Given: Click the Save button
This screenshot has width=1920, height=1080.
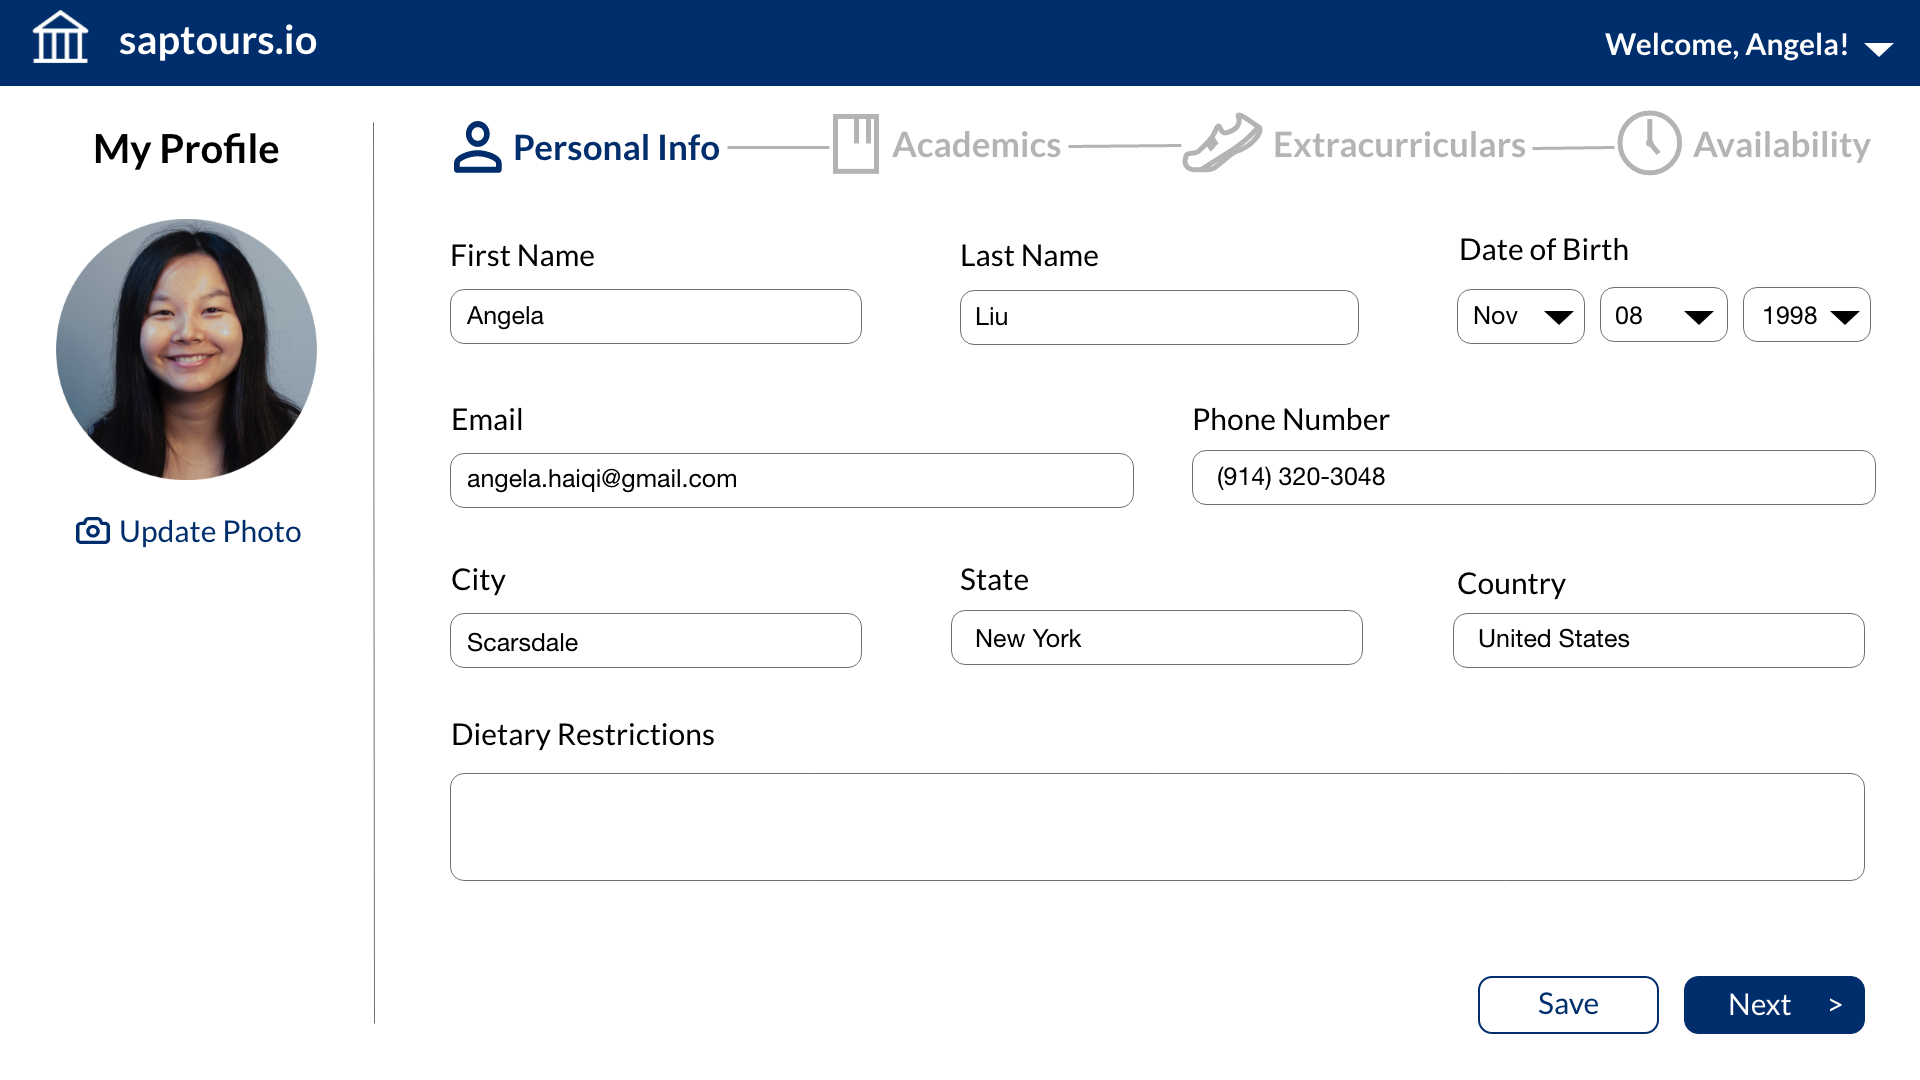Looking at the screenshot, I should [1568, 1004].
